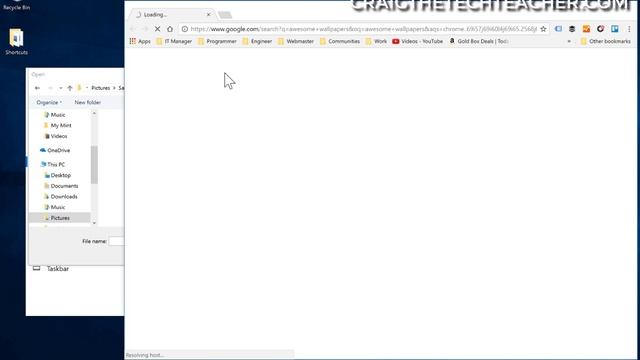Viewport: 640px width, 360px height.
Task: Open a new Chrome tab
Action: pos(225,15)
